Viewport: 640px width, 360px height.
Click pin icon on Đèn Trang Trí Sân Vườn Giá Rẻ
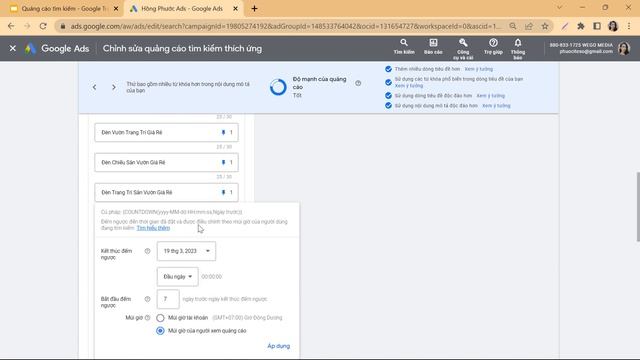tap(223, 192)
